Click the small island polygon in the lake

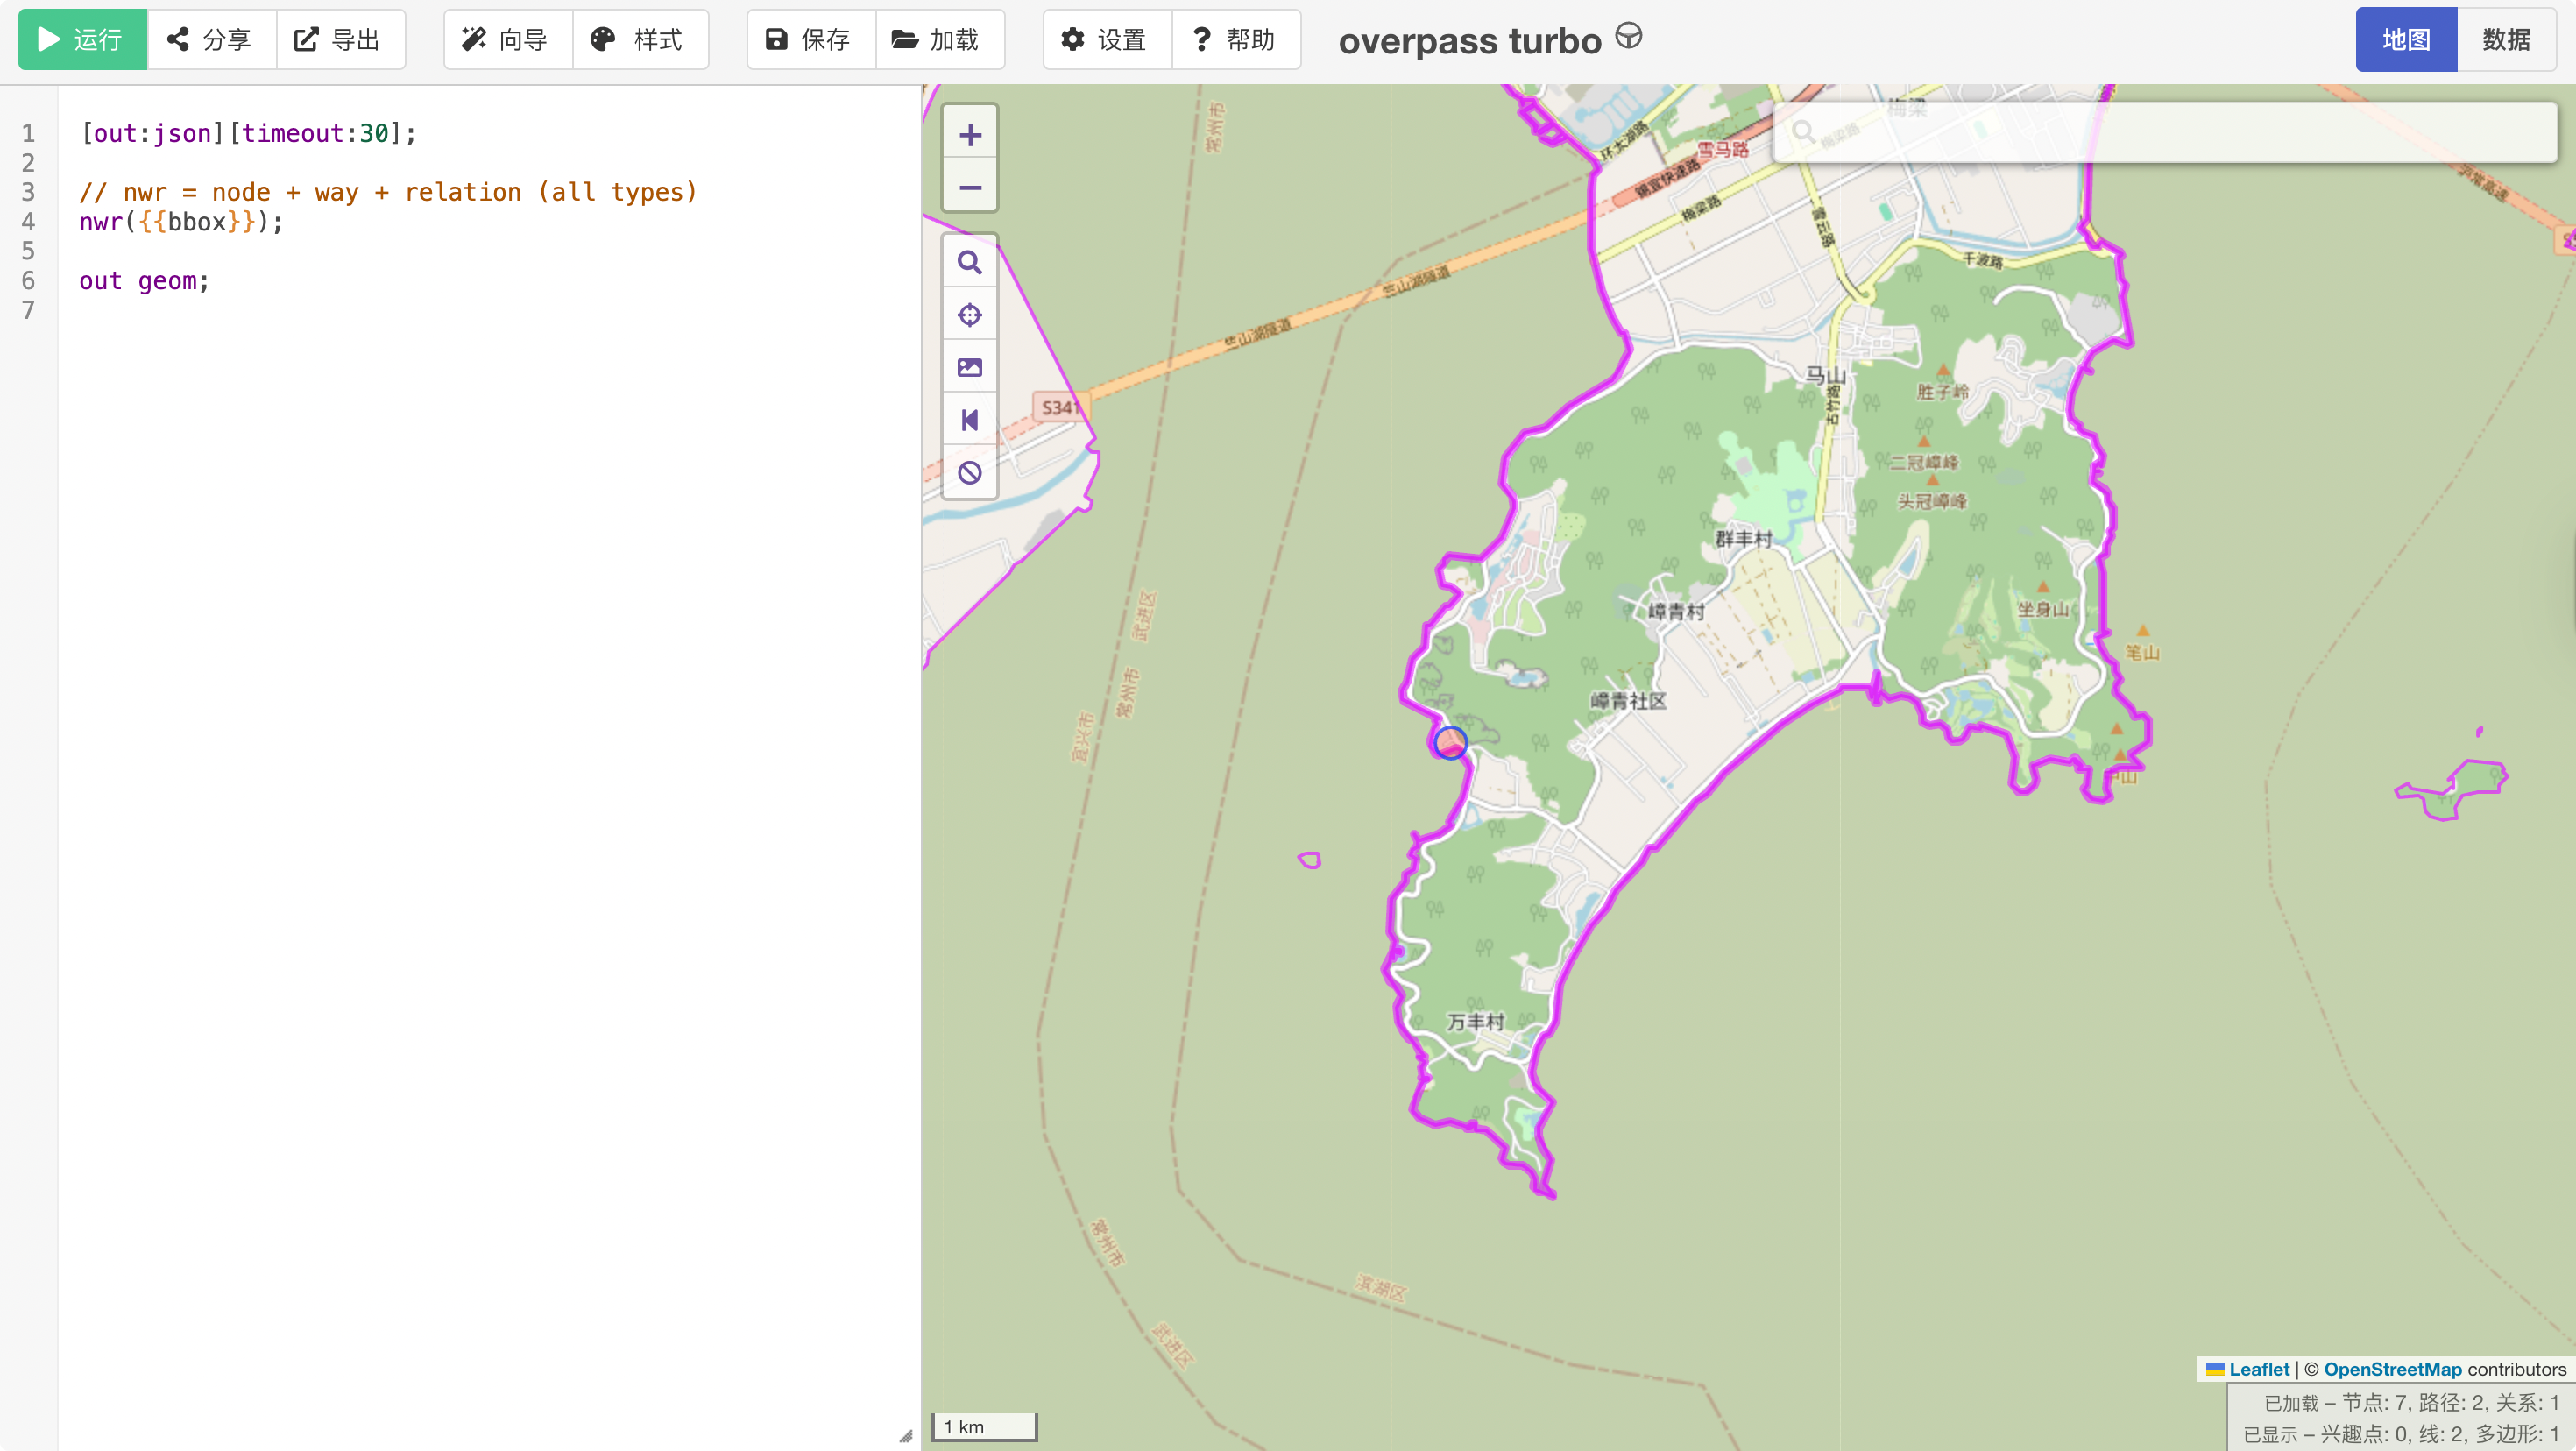coord(1310,859)
